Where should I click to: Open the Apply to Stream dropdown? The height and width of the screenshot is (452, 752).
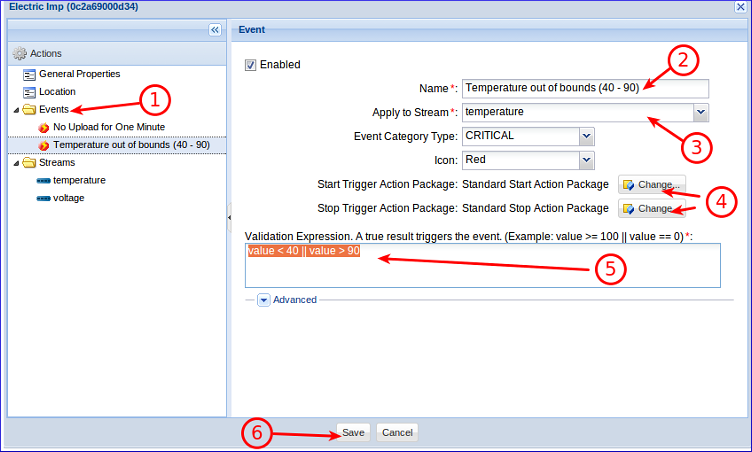tap(700, 112)
